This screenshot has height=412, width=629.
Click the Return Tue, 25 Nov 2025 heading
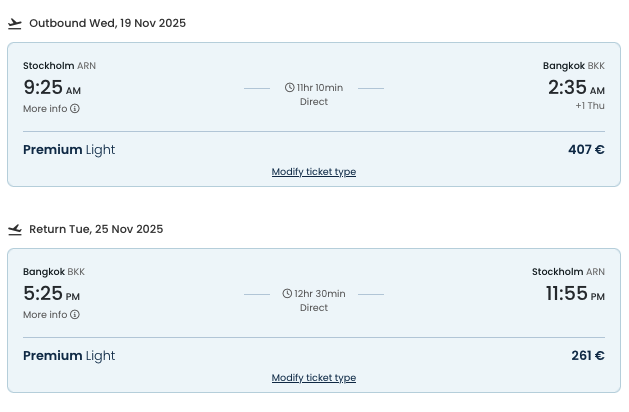coord(96,229)
